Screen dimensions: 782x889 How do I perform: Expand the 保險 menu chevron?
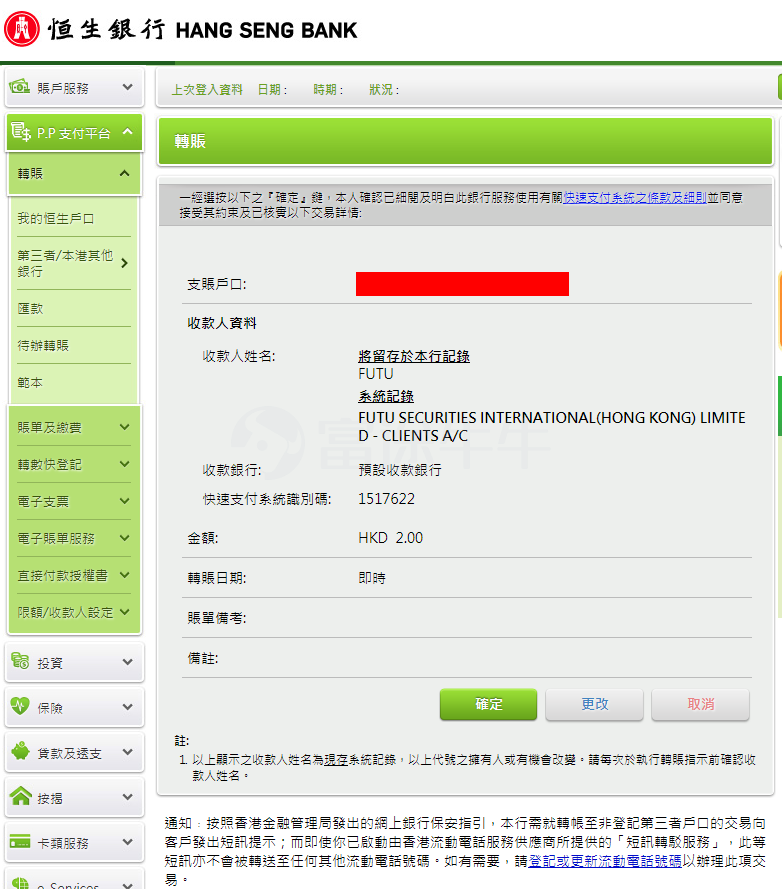pyautogui.click(x=128, y=707)
